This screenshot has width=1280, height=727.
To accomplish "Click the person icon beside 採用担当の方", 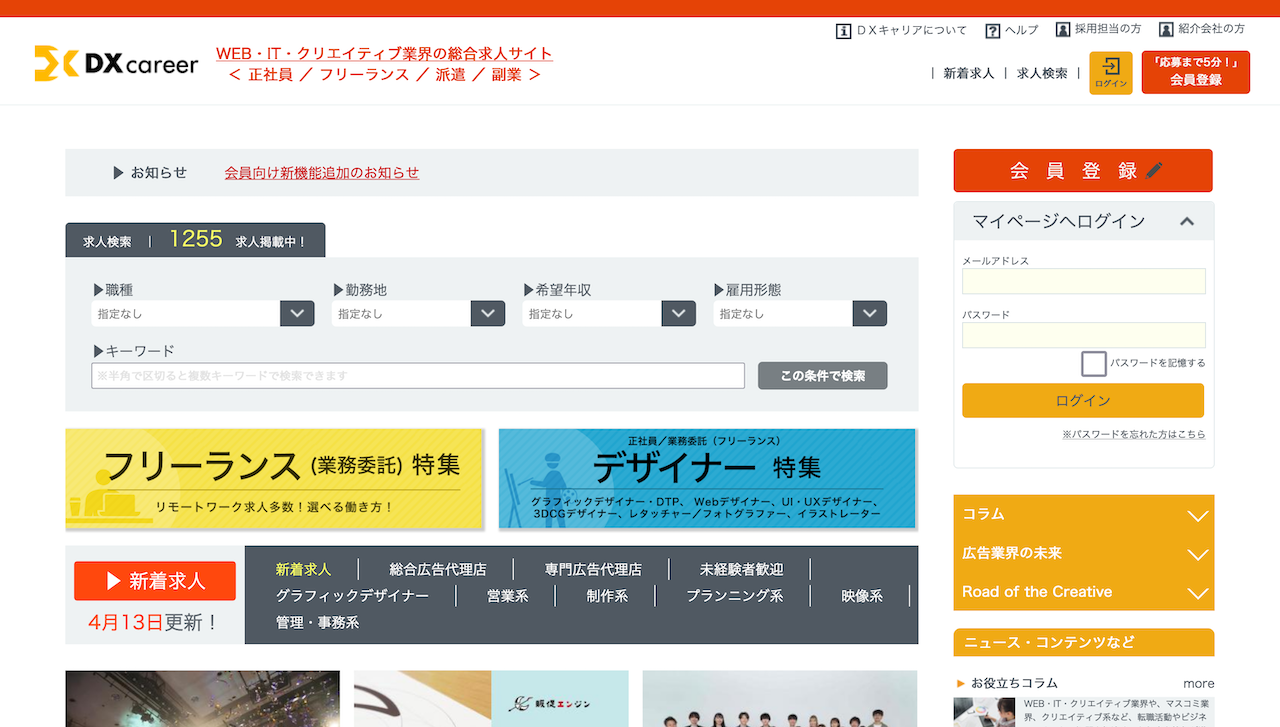I will (1063, 30).
